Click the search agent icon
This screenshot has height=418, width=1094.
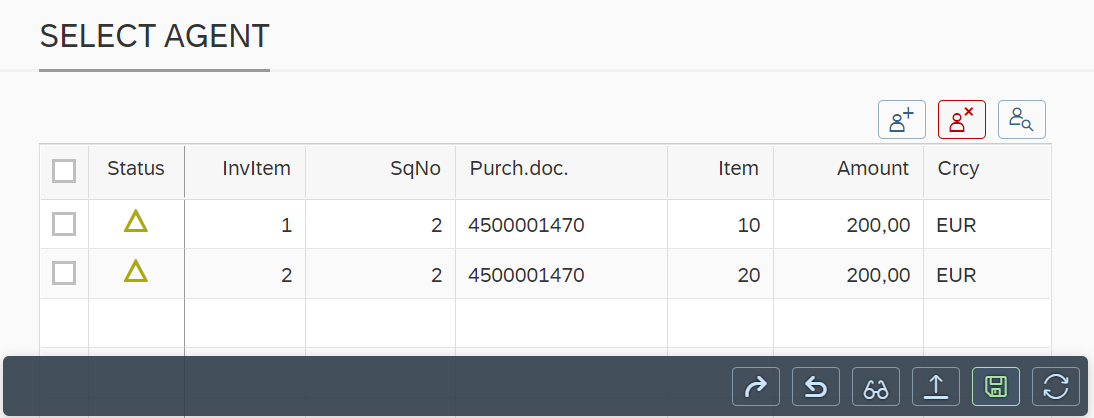[1021, 120]
